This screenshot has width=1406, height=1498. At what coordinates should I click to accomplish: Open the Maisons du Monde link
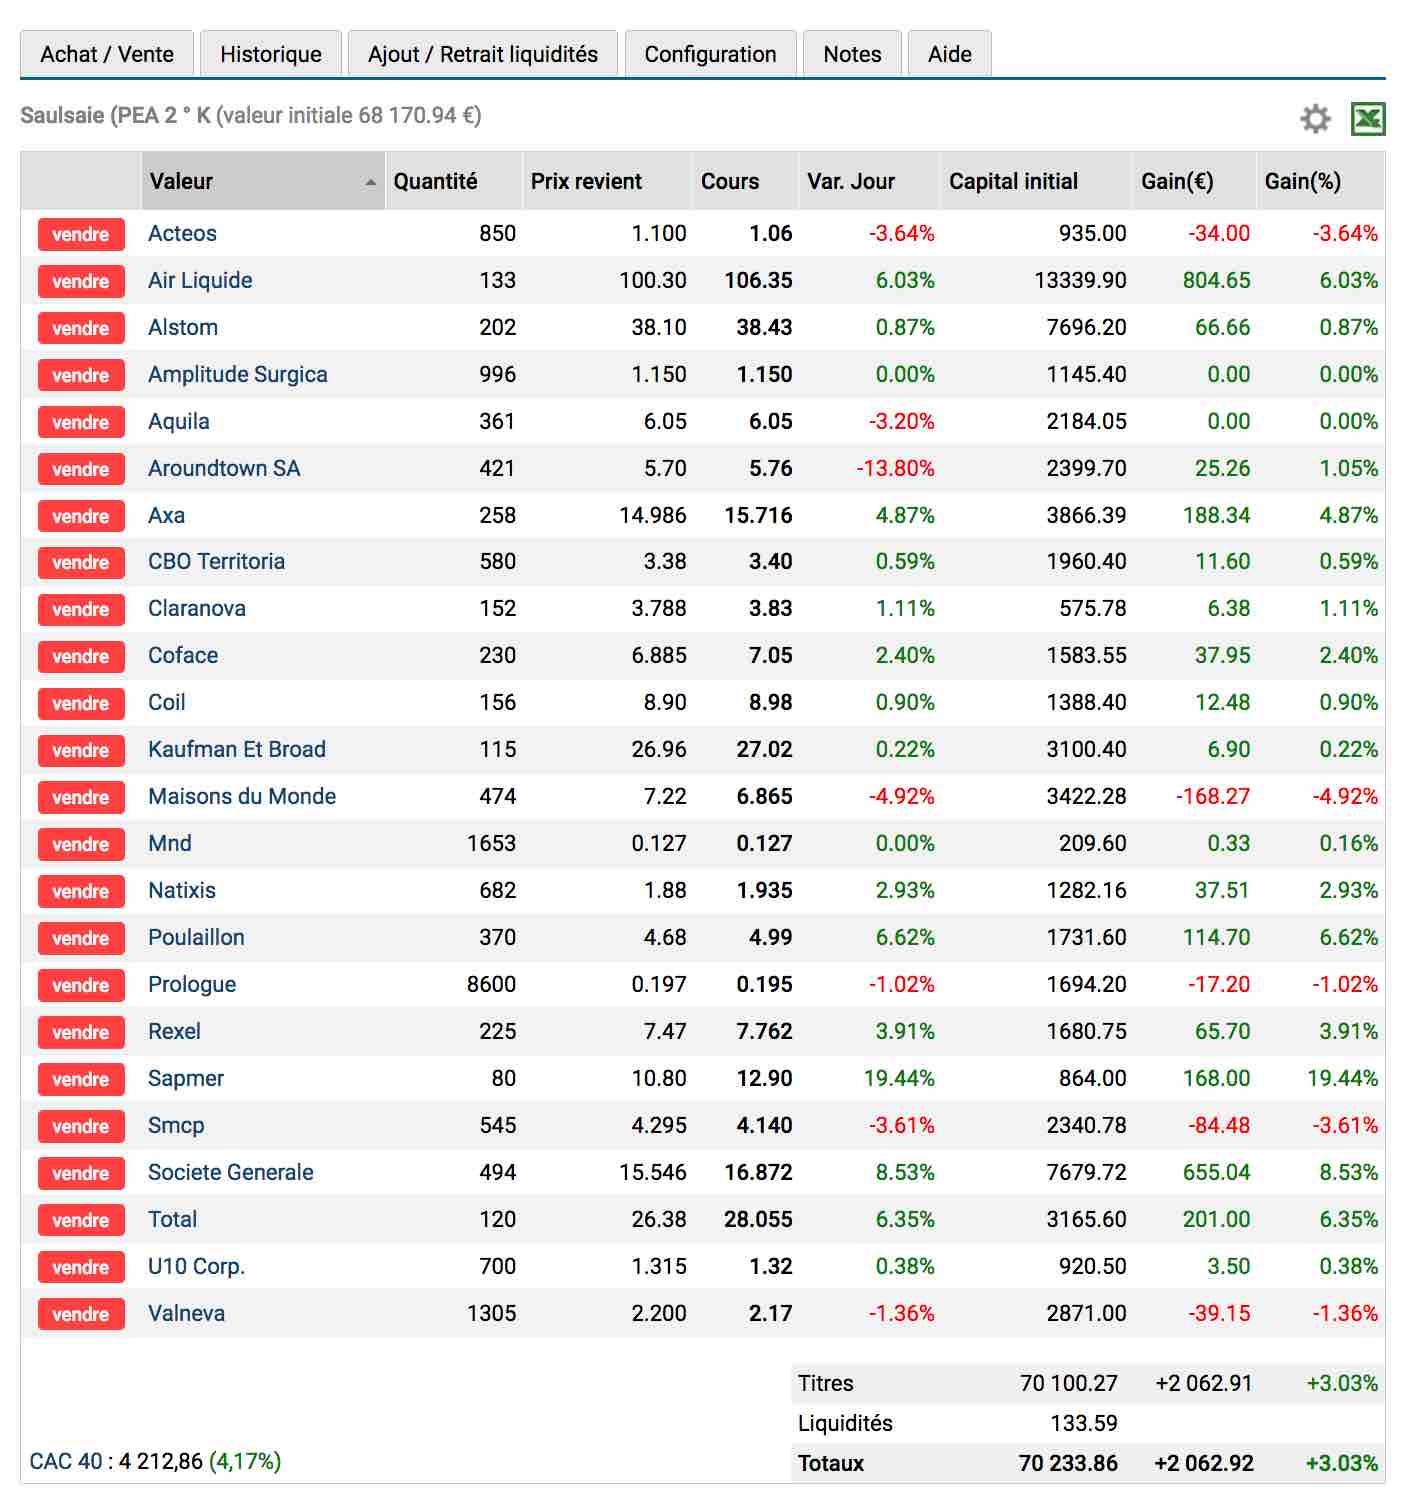(242, 797)
